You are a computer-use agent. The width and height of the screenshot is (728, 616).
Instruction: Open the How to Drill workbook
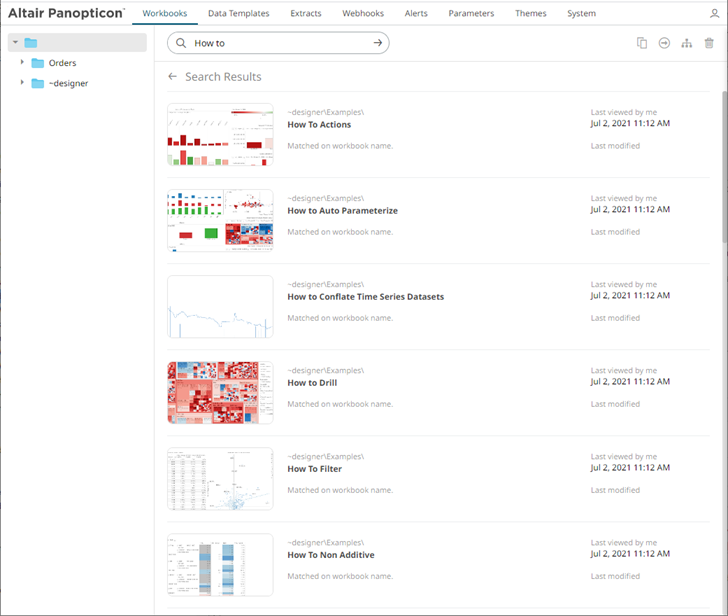point(314,383)
